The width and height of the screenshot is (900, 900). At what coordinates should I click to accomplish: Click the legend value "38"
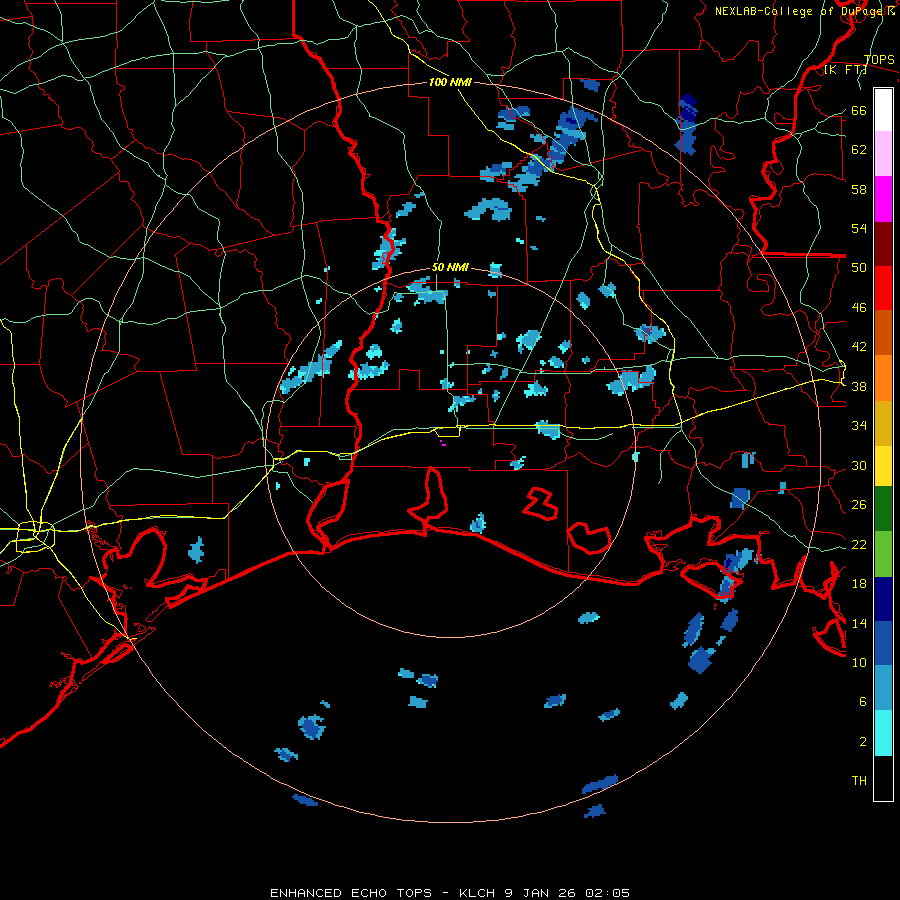[859, 386]
